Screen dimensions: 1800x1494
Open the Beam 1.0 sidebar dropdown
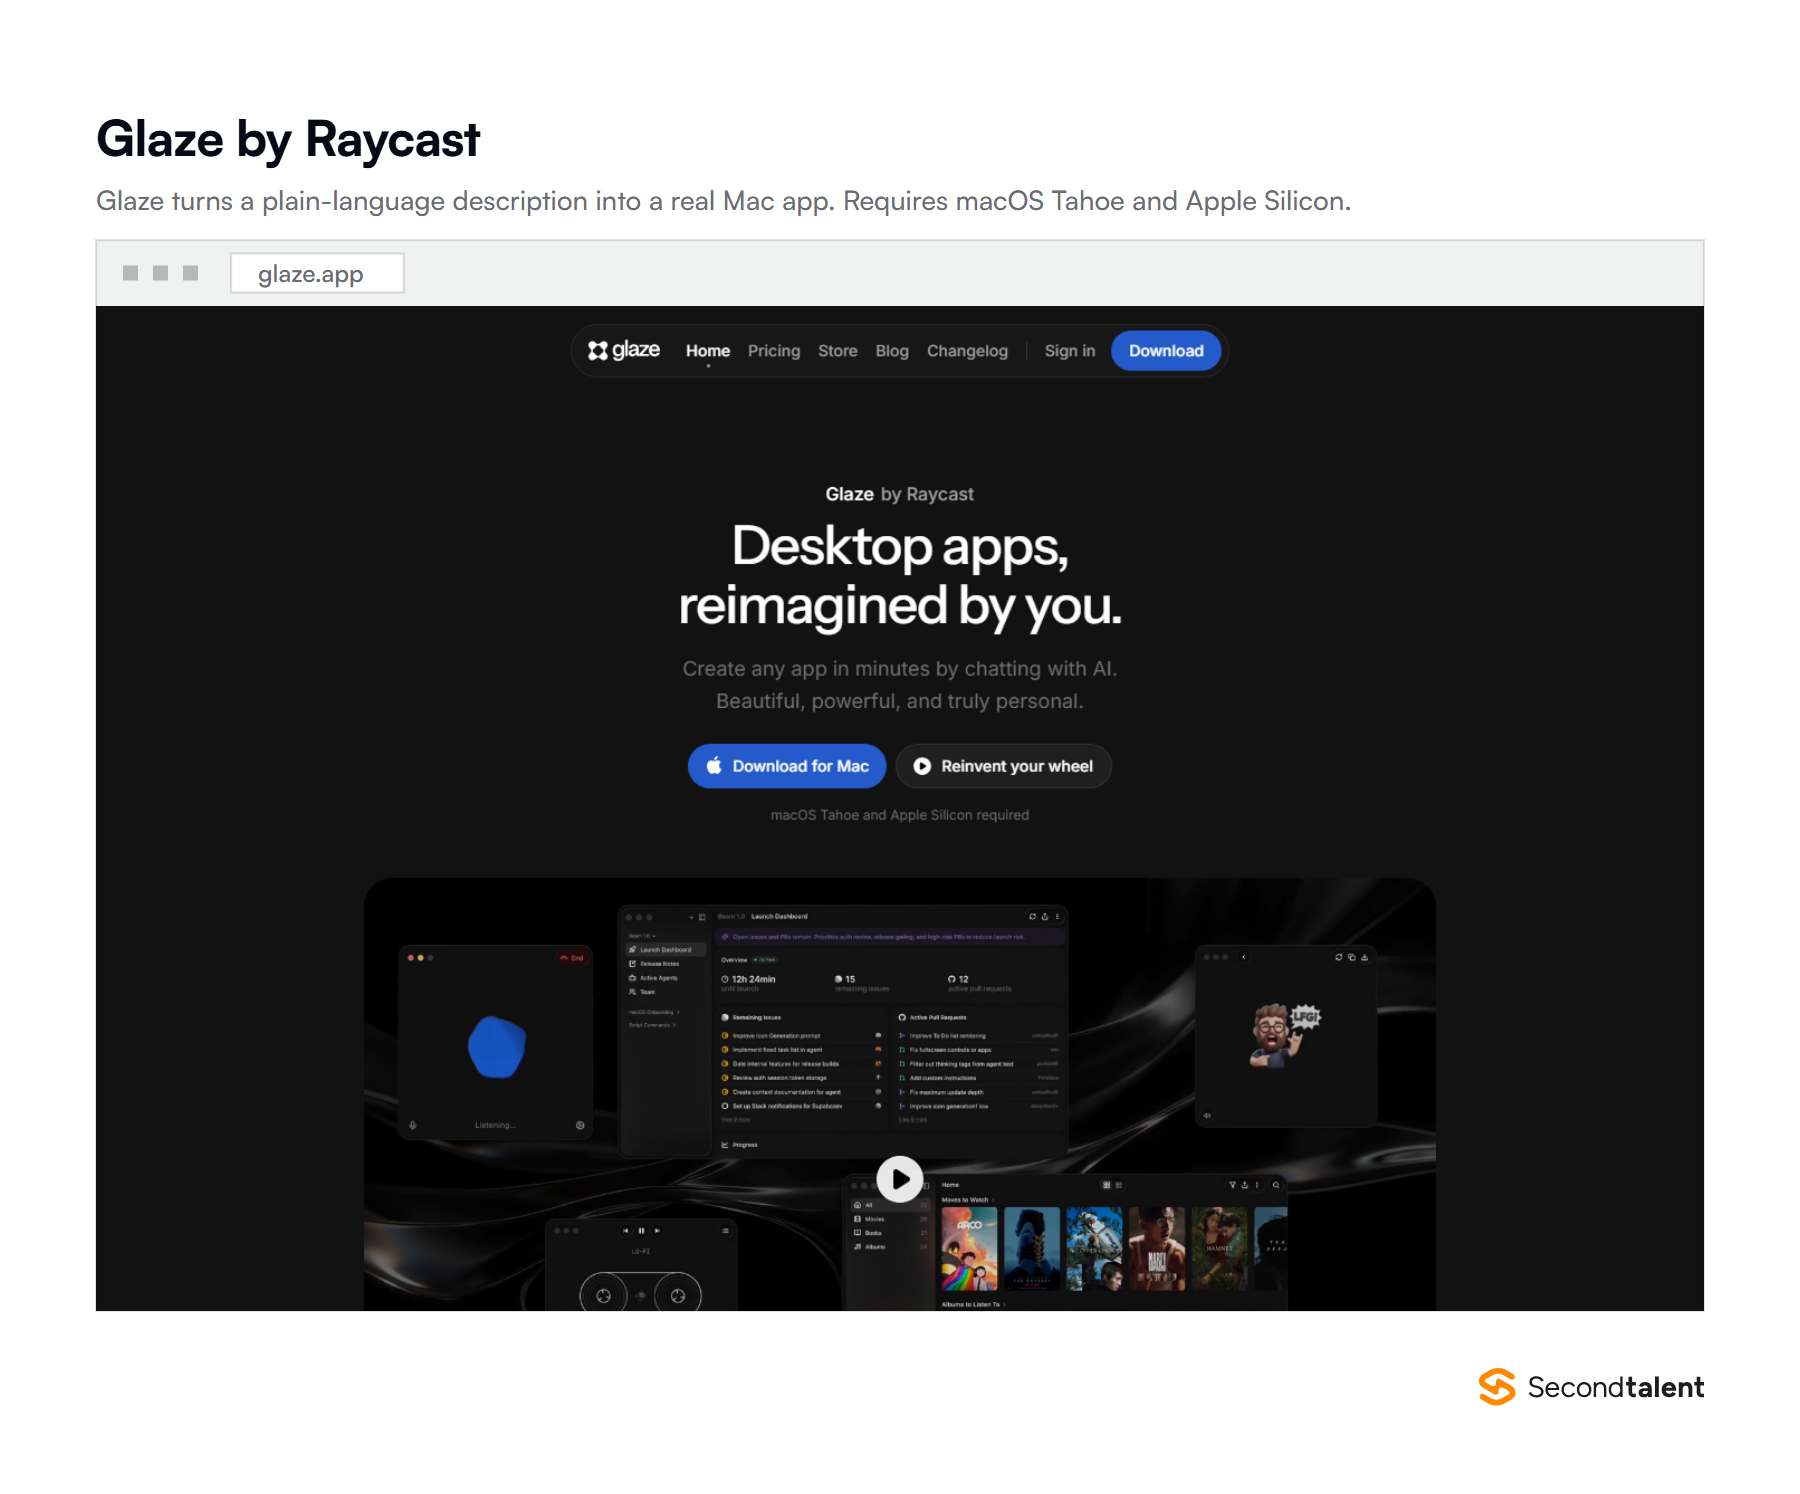point(642,936)
